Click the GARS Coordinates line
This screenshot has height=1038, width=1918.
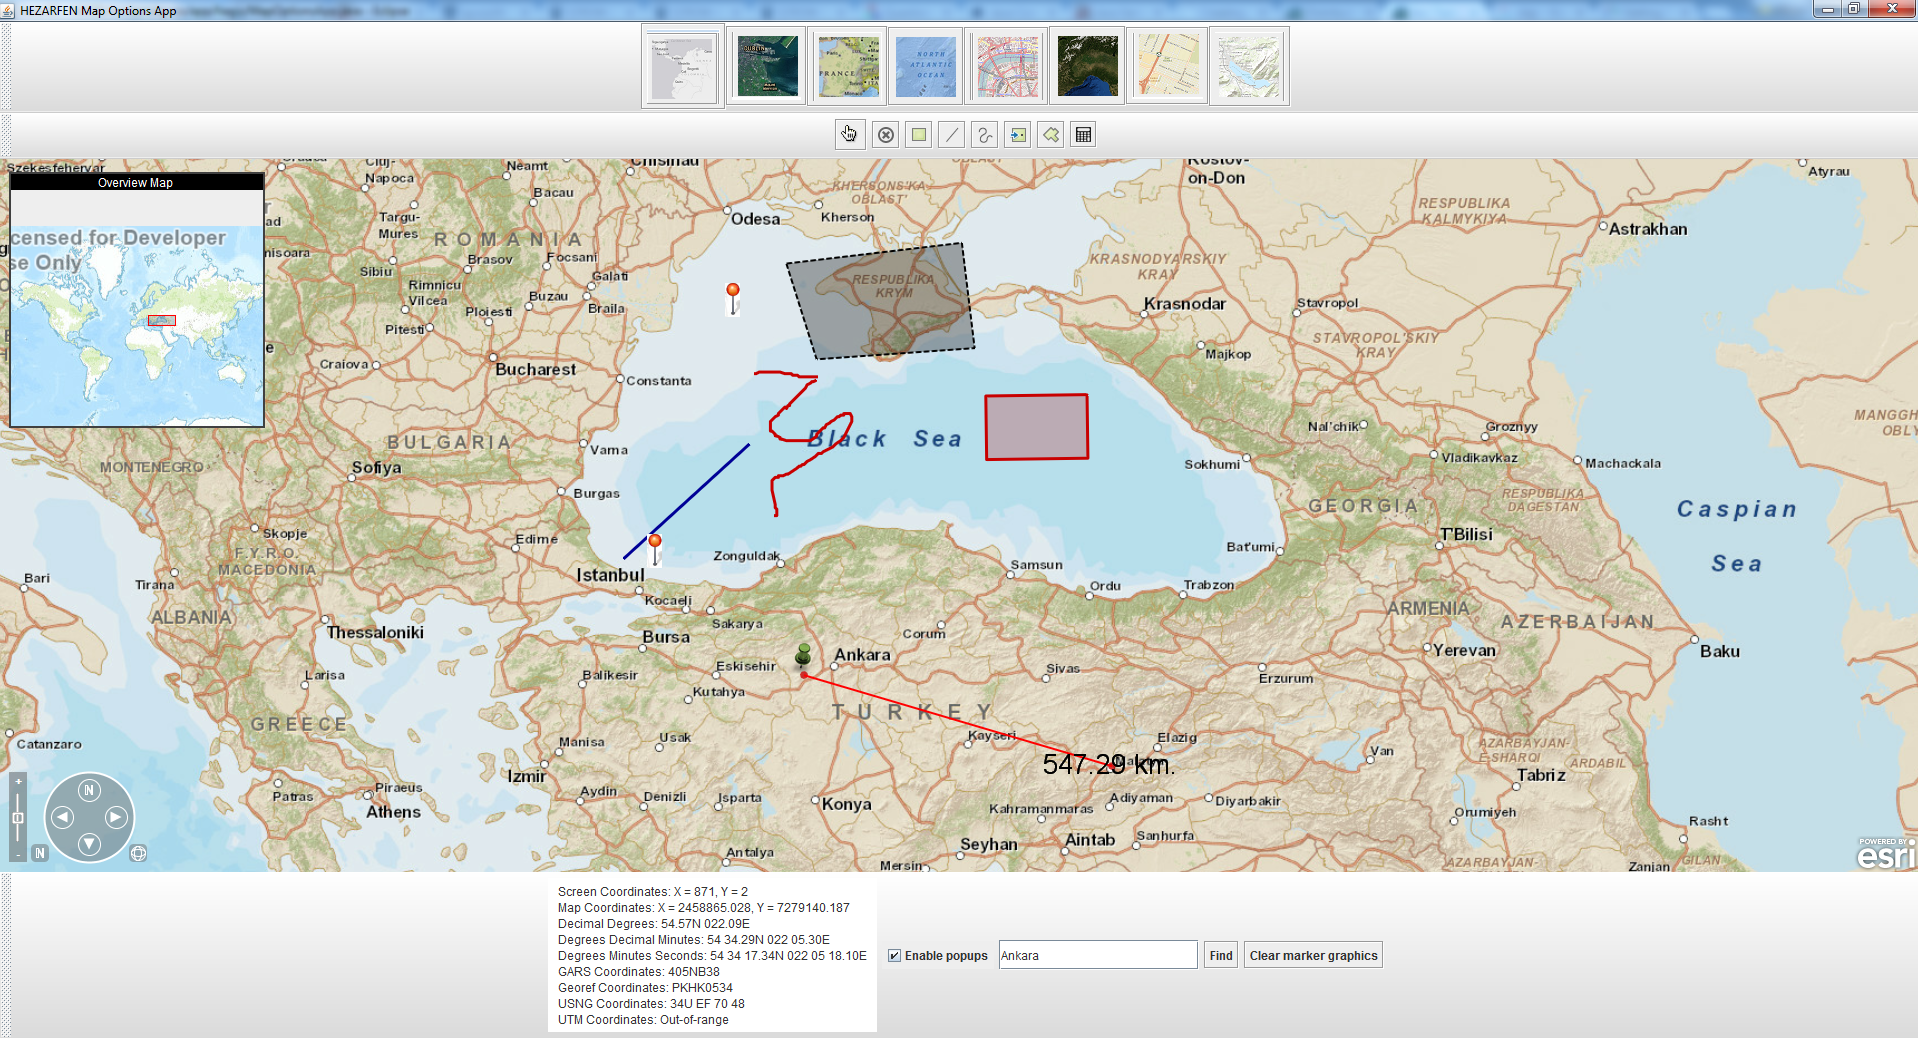tap(639, 972)
